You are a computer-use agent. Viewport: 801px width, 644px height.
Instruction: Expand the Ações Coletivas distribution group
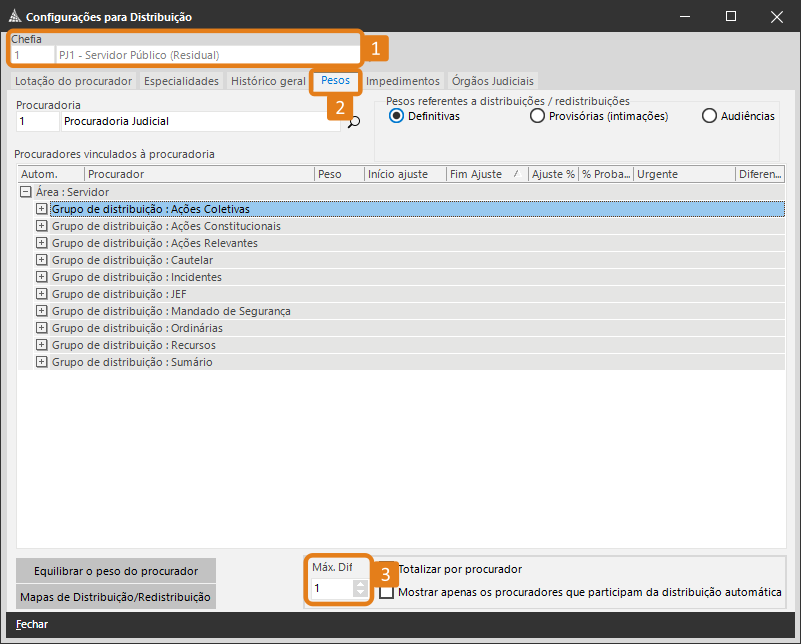point(42,209)
